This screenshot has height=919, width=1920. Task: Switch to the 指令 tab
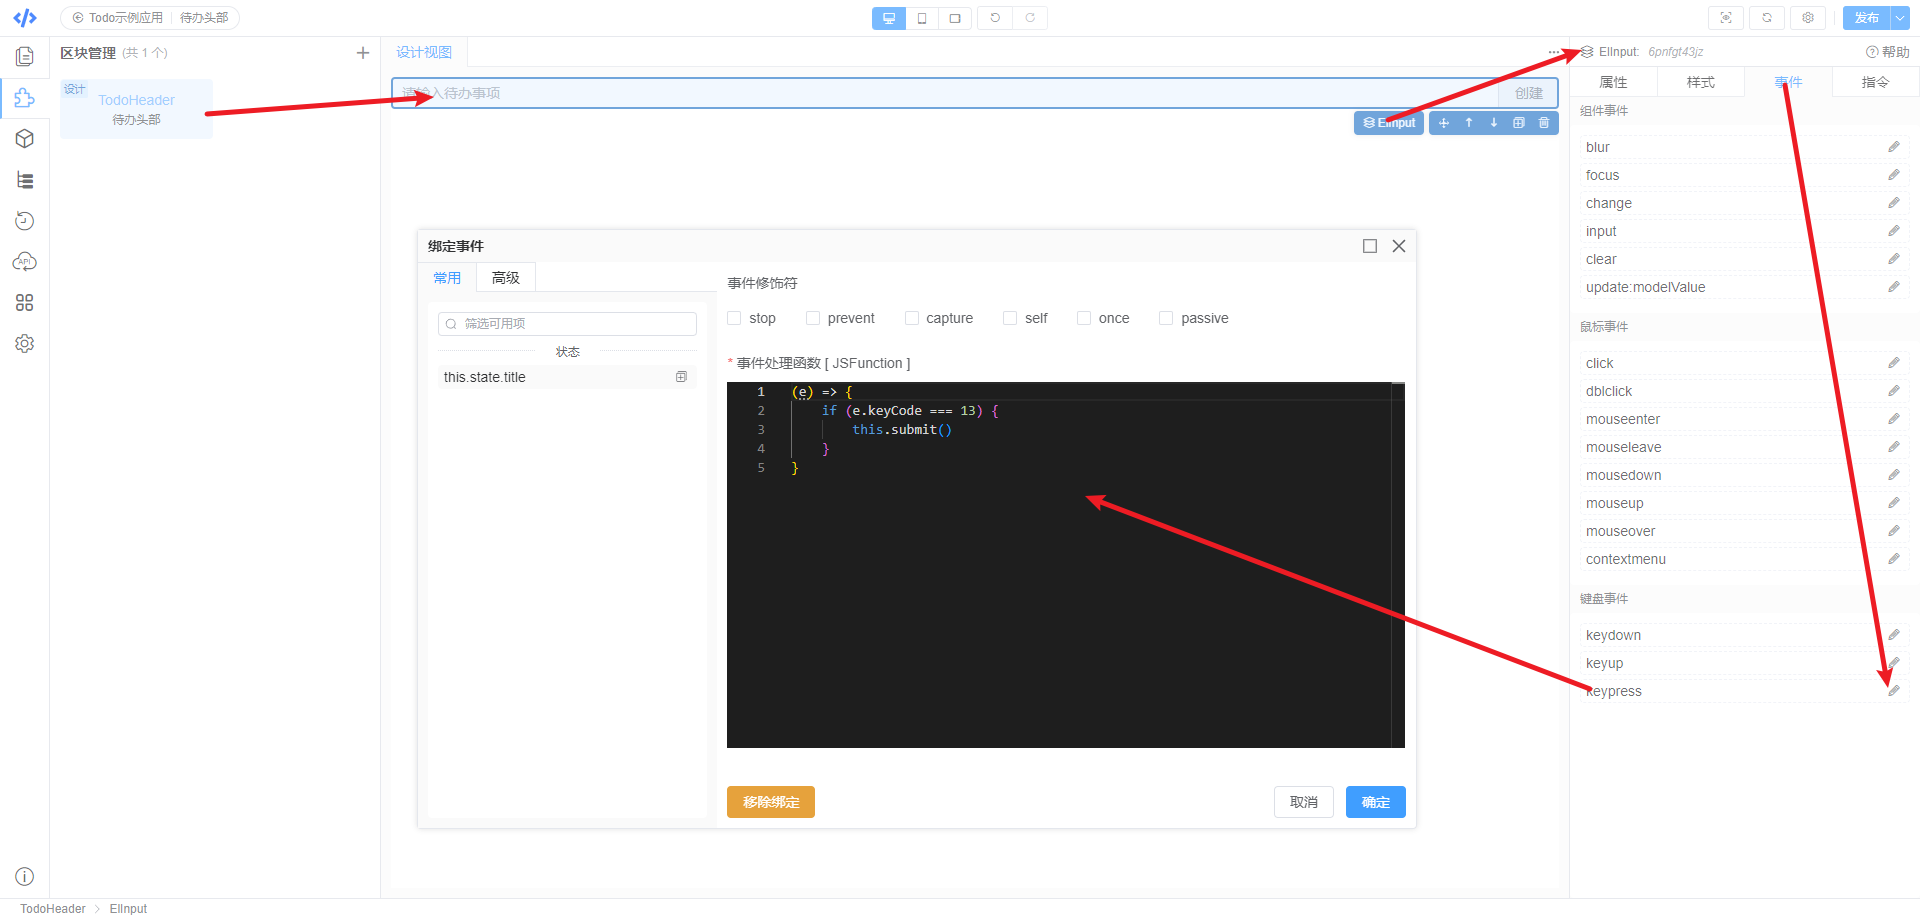tap(1875, 82)
